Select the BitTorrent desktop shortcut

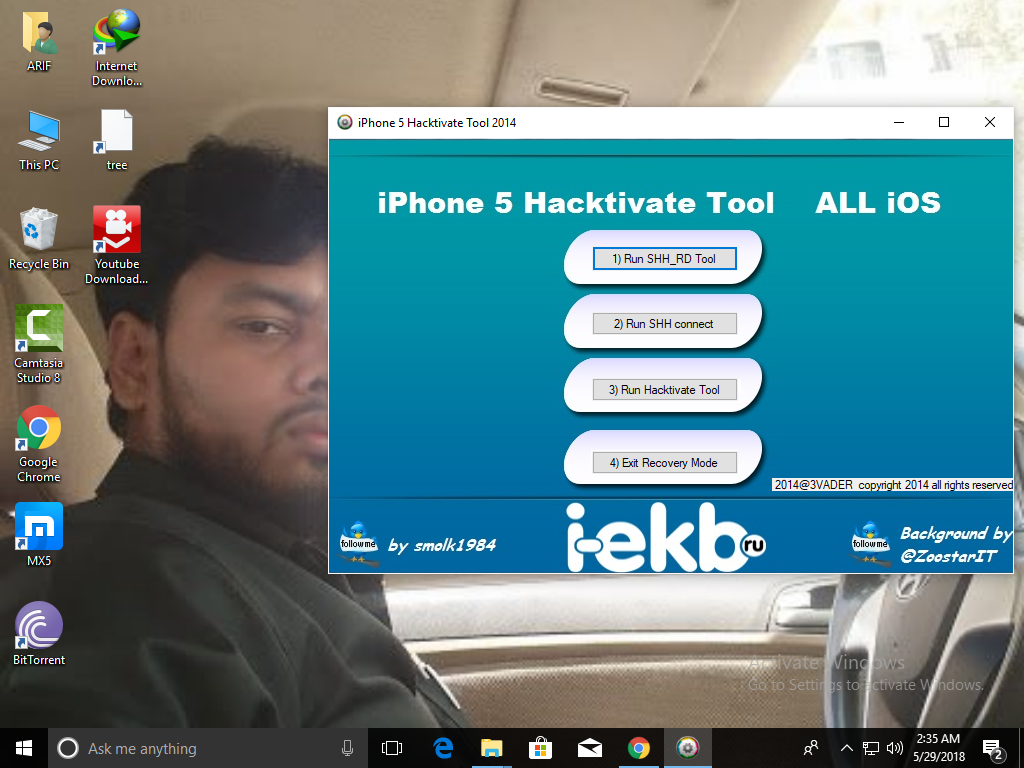click(39, 634)
